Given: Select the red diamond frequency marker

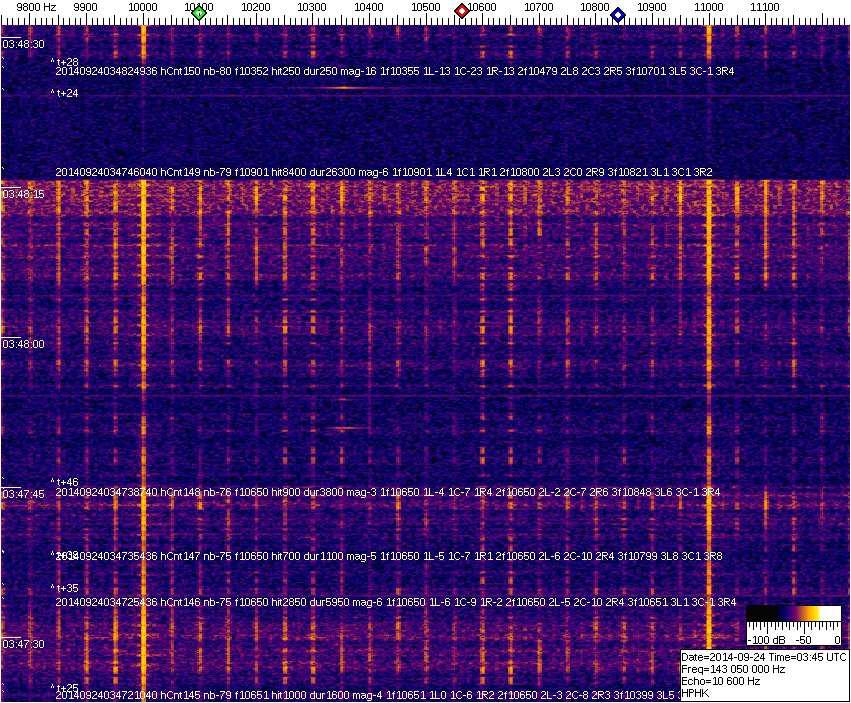Looking at the screenshot, I should [x=462, y=11].
